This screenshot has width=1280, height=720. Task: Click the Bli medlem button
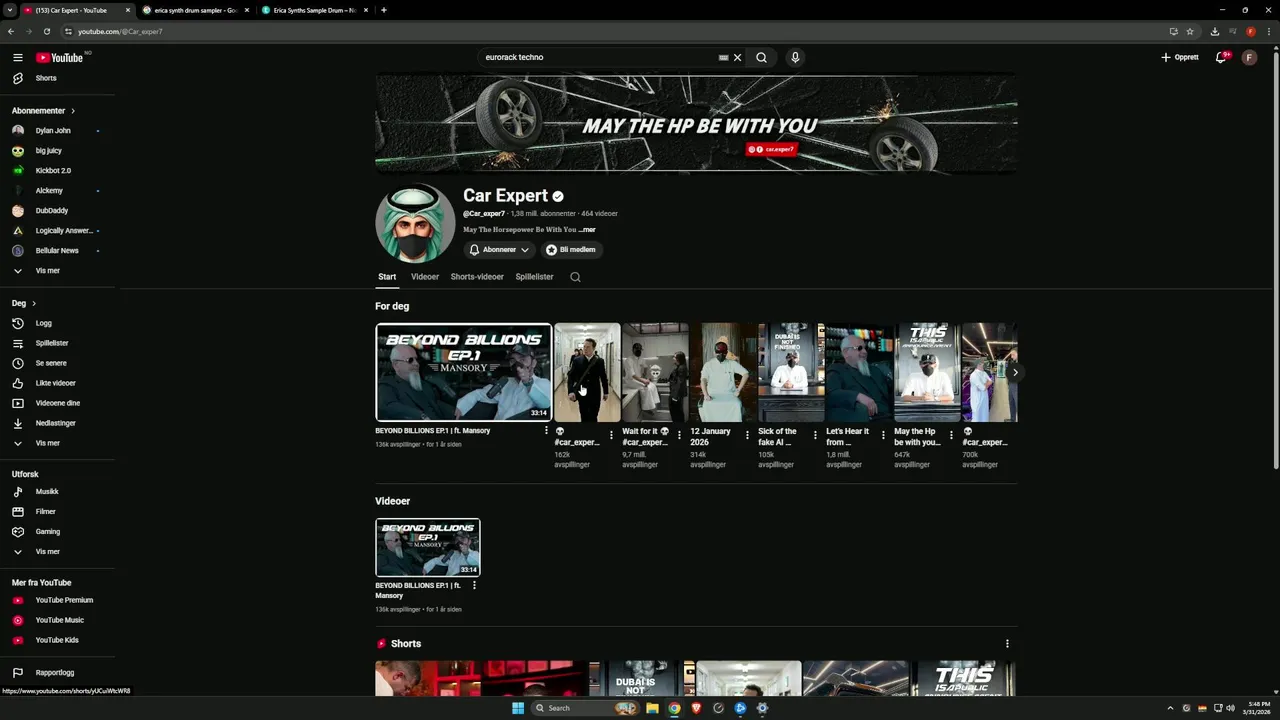pos(571,250)
